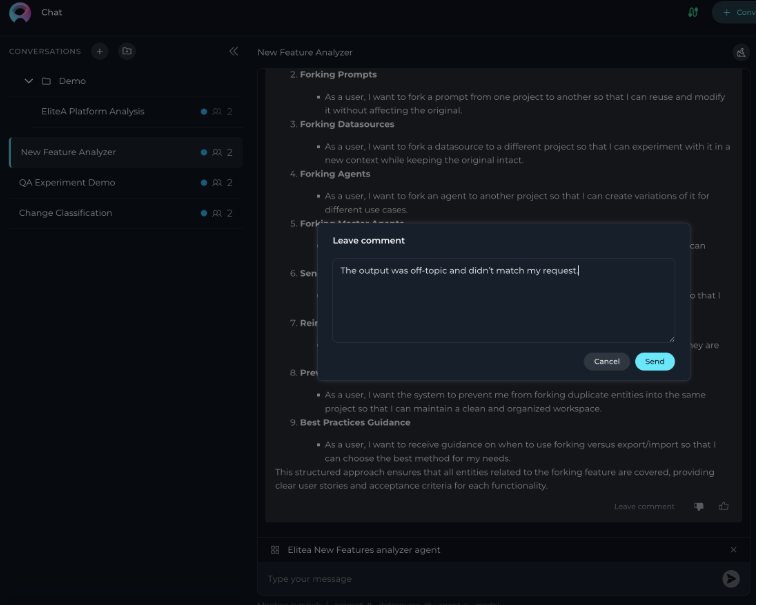Open the QA Experiment Demo conversation
757x605 pixels.
click(126, 183)
